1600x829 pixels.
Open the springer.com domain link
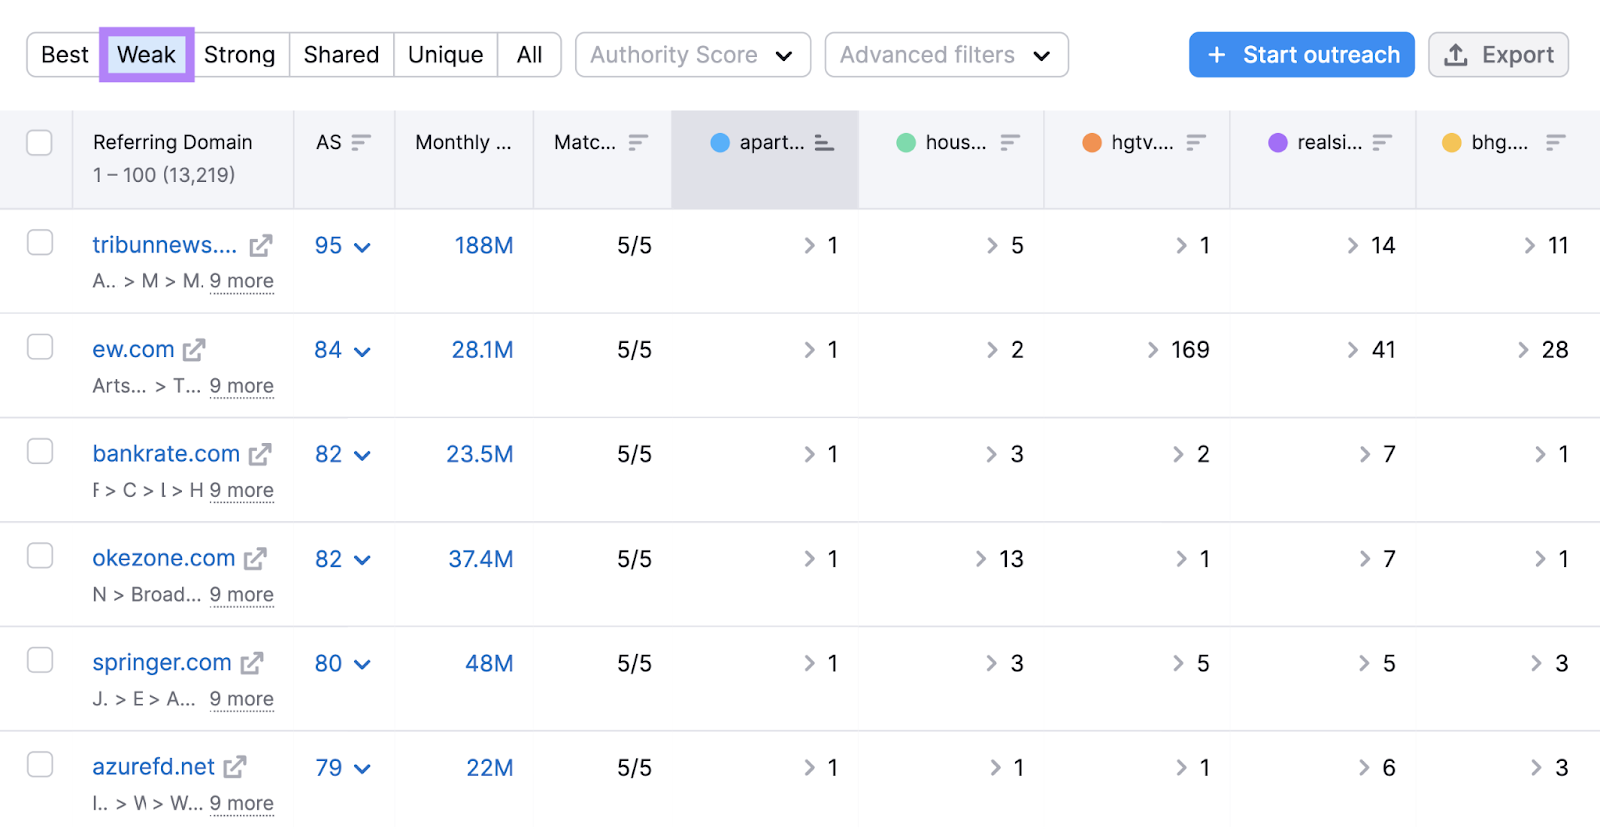[x=162, y=663]
